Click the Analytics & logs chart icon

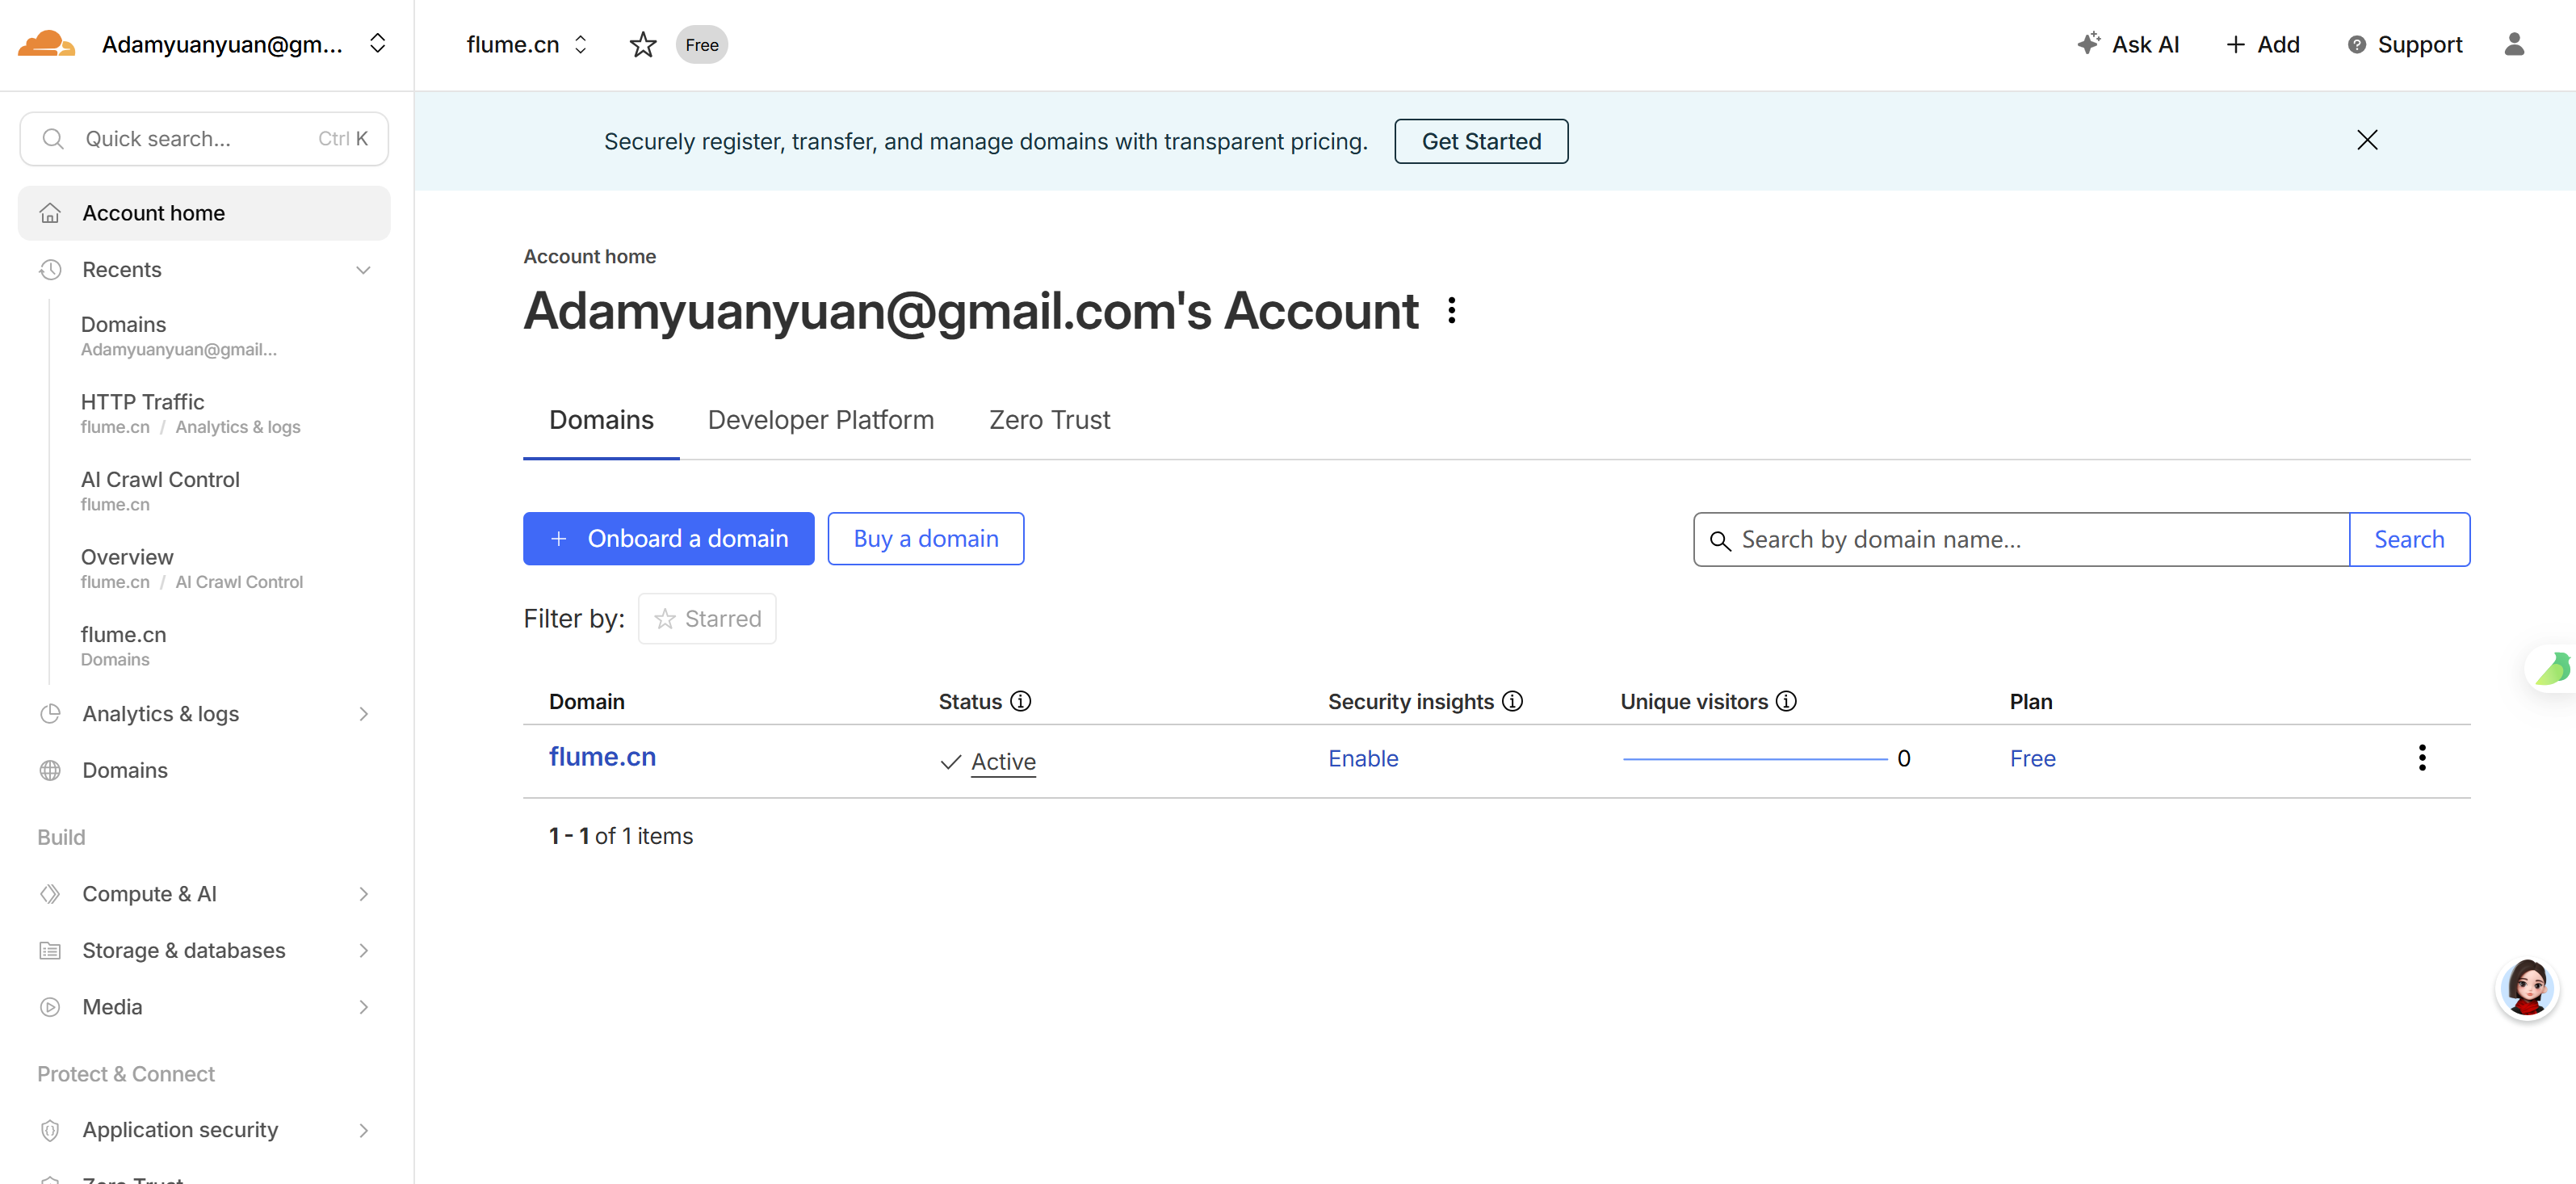50,714
